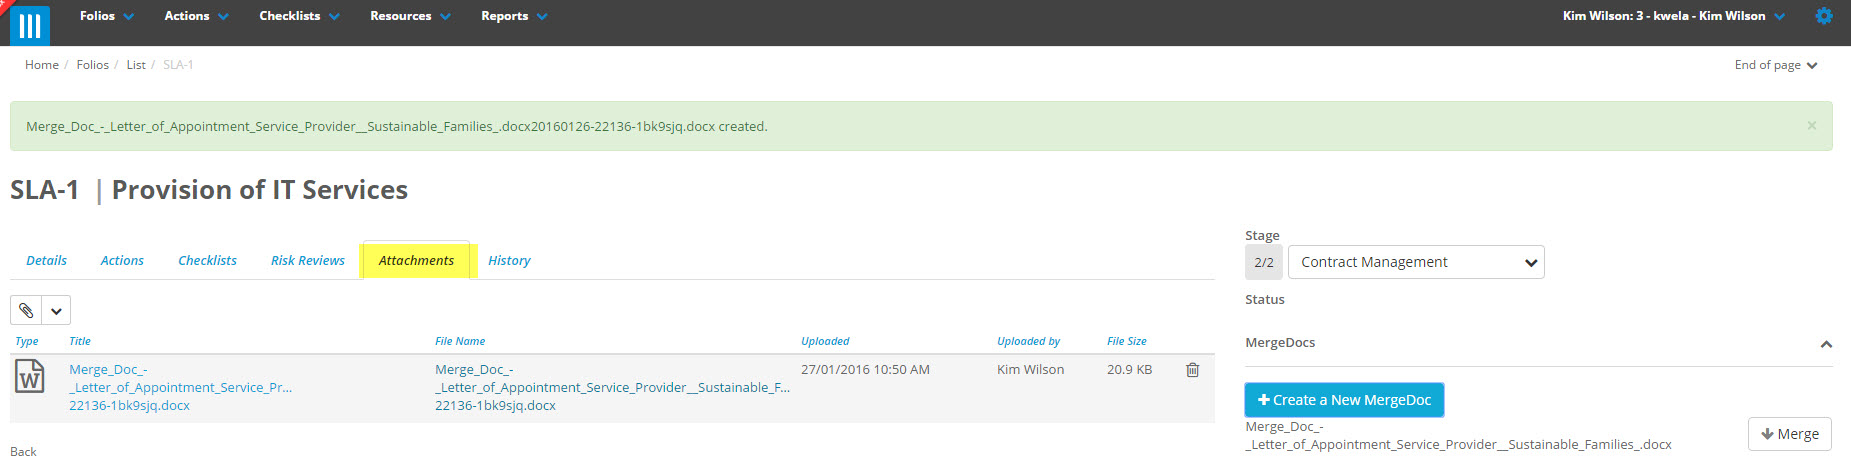Click the Word document file icon
This screenshot has height=462, width=1851.
click(29, 377)
